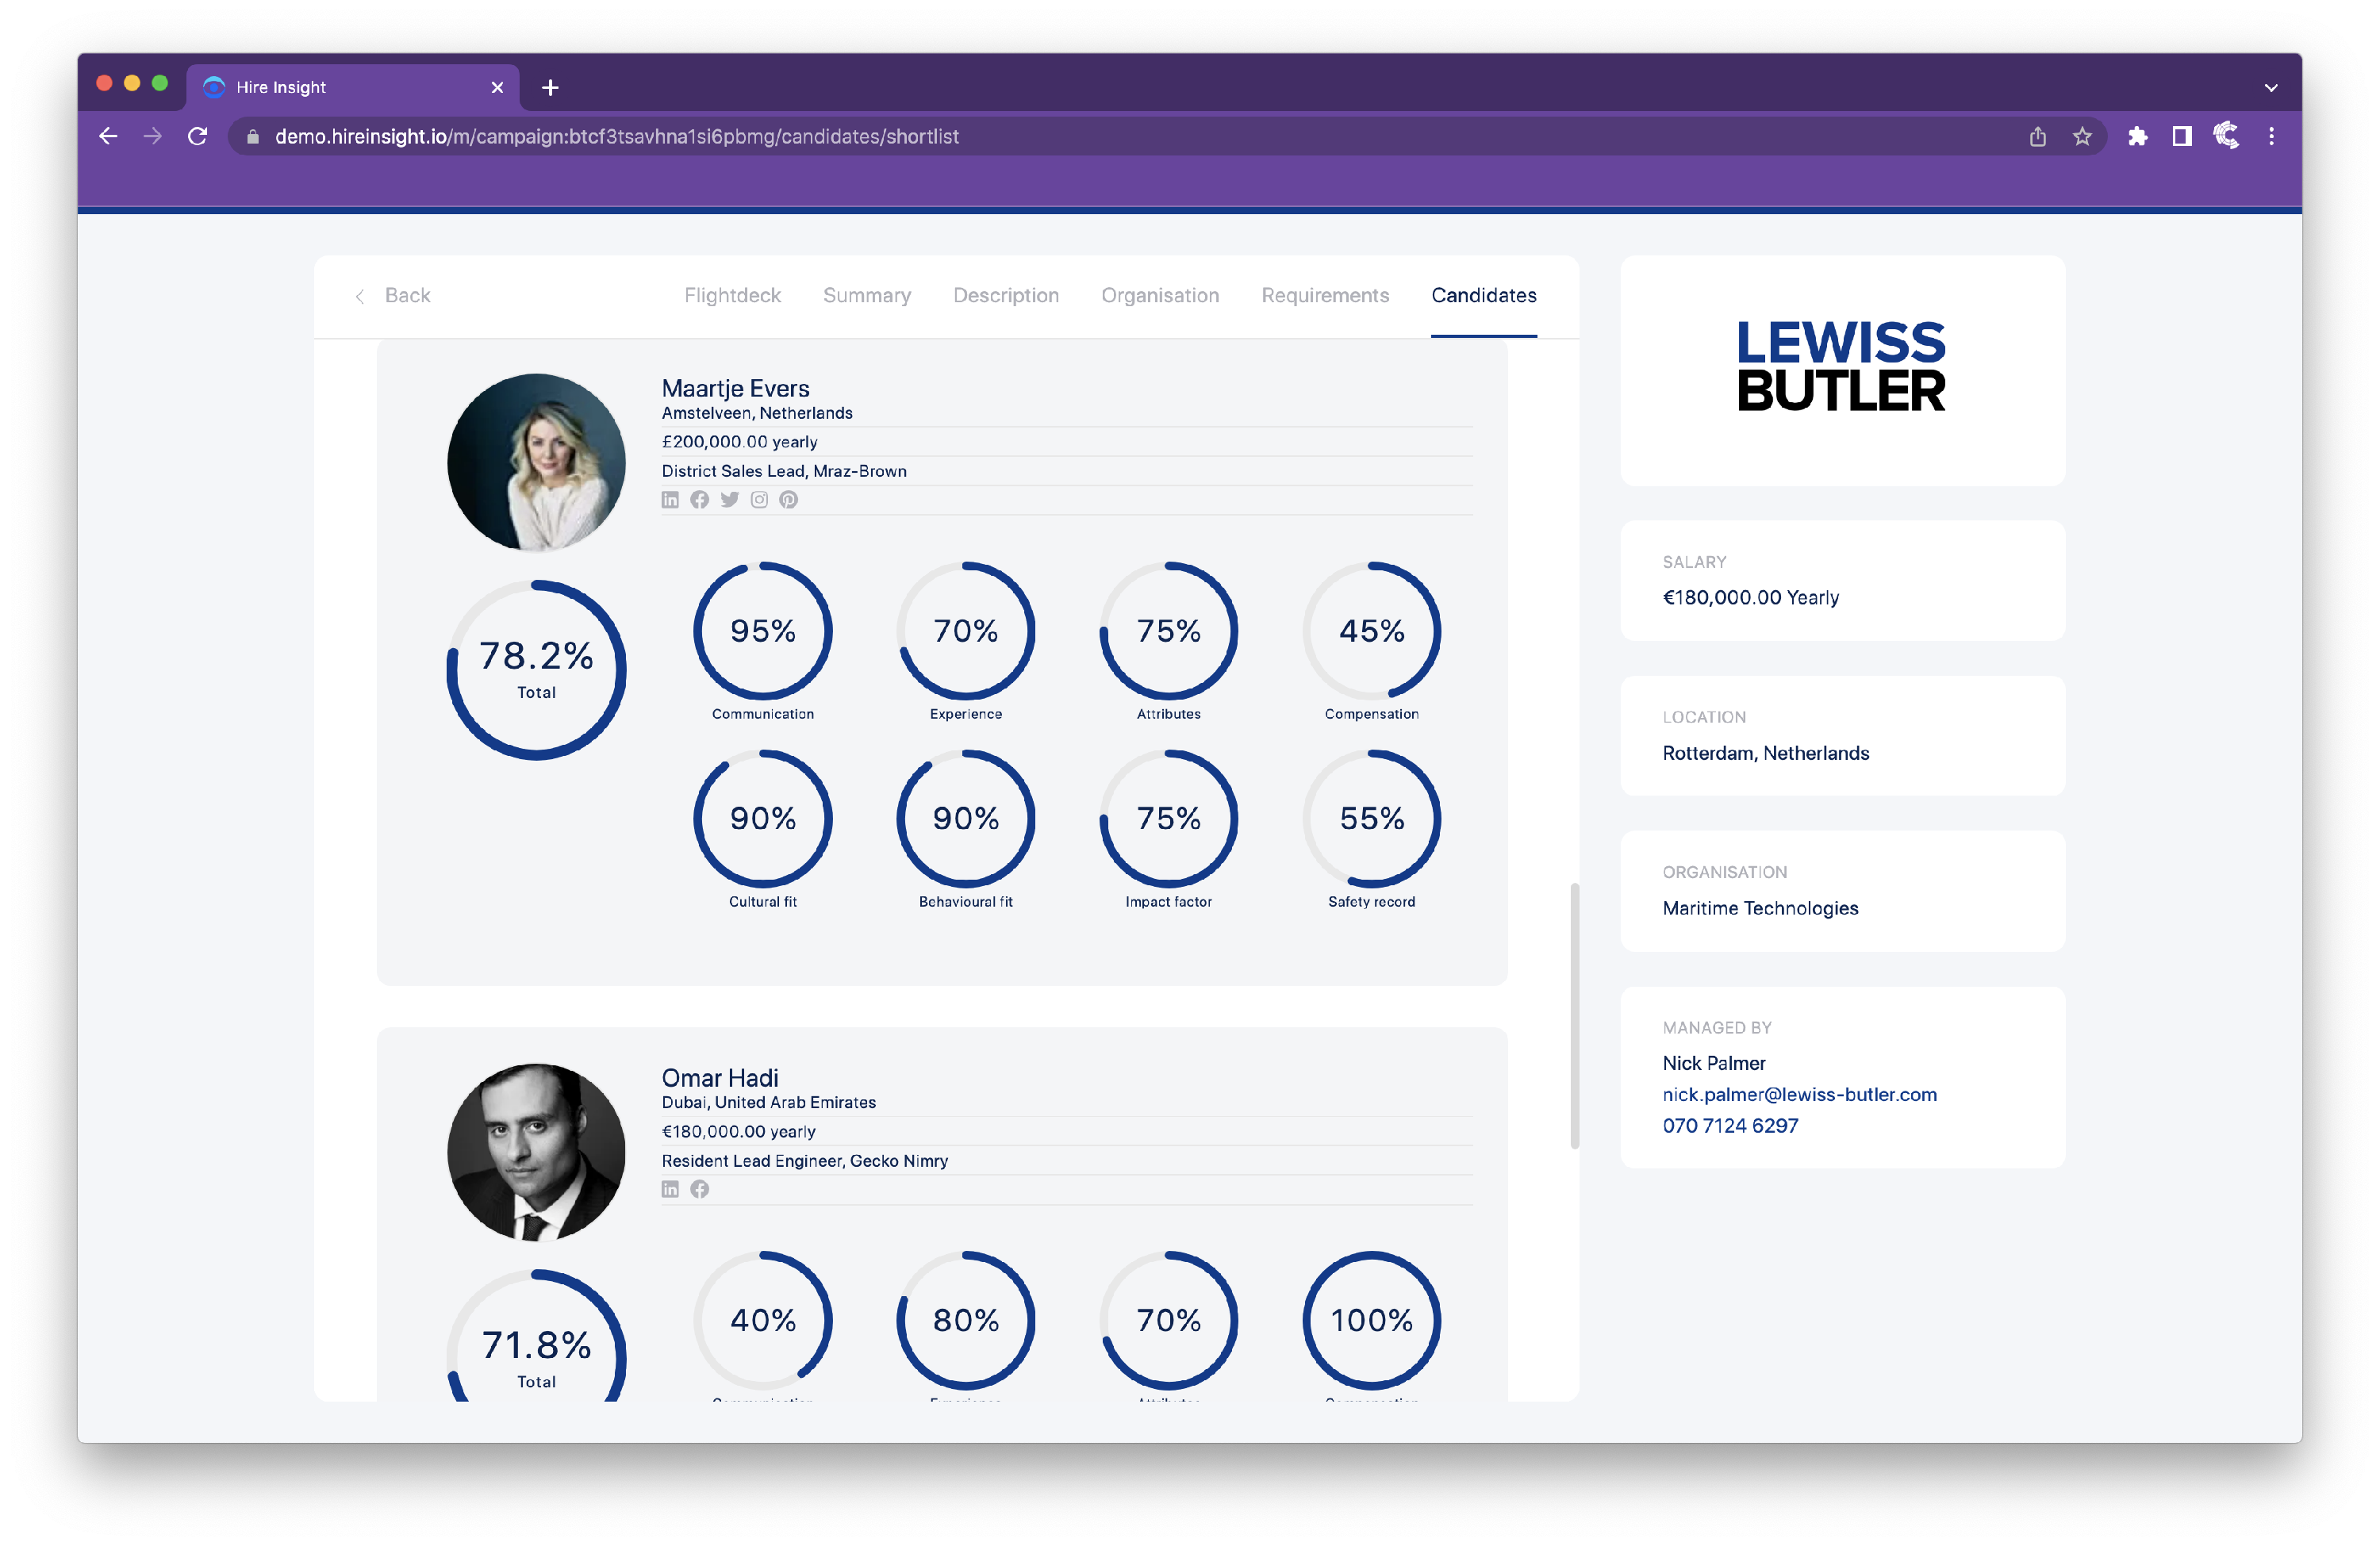Open Omar Hadi's profile photo
This screenshot has width=2380, height=1546.
coord(536,1152)
